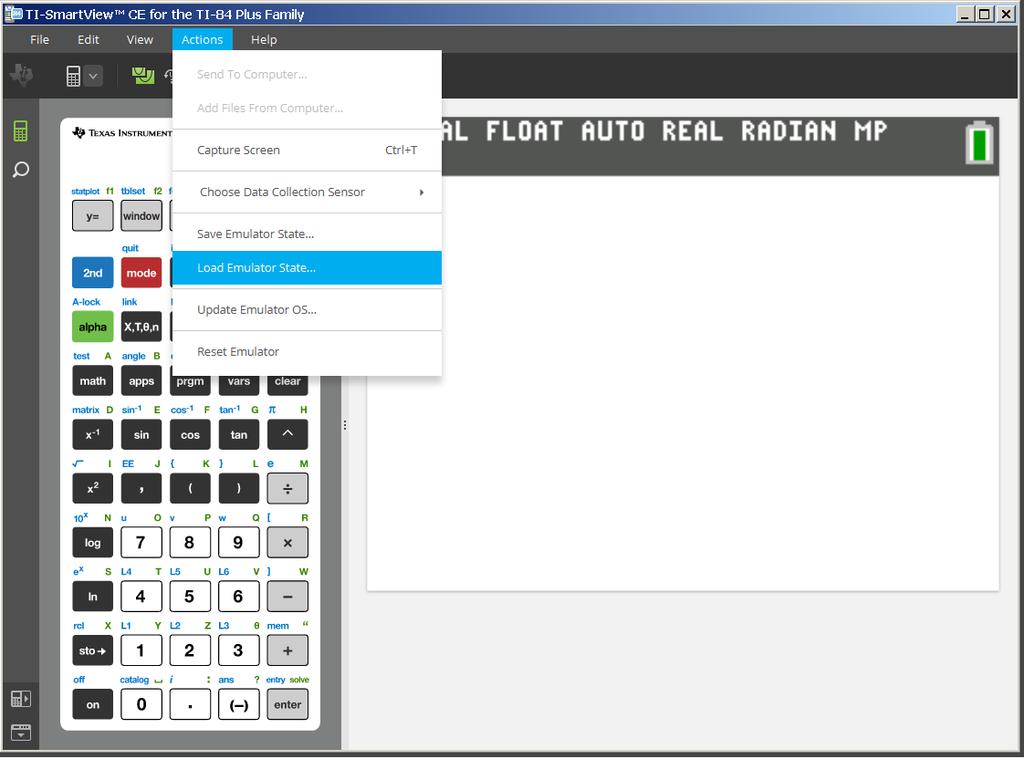1024x759 pixels.
Task: Click the number 0 key
Action: pos(141,705)
